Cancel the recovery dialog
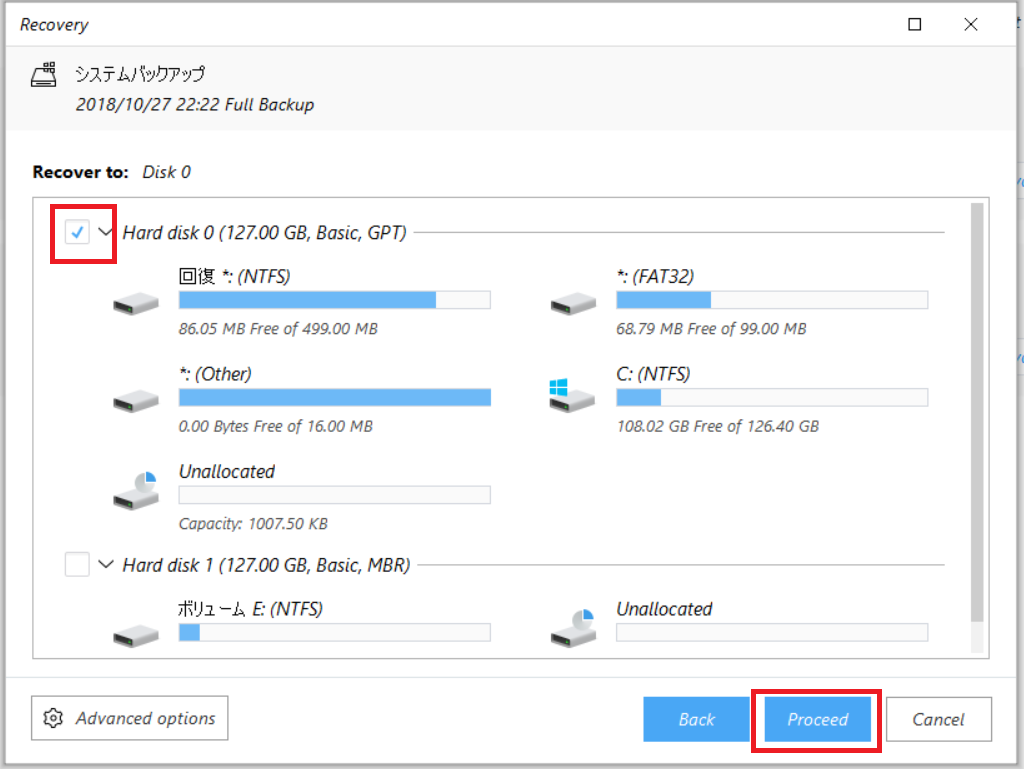1024x769 pixels. coord(938,719)
